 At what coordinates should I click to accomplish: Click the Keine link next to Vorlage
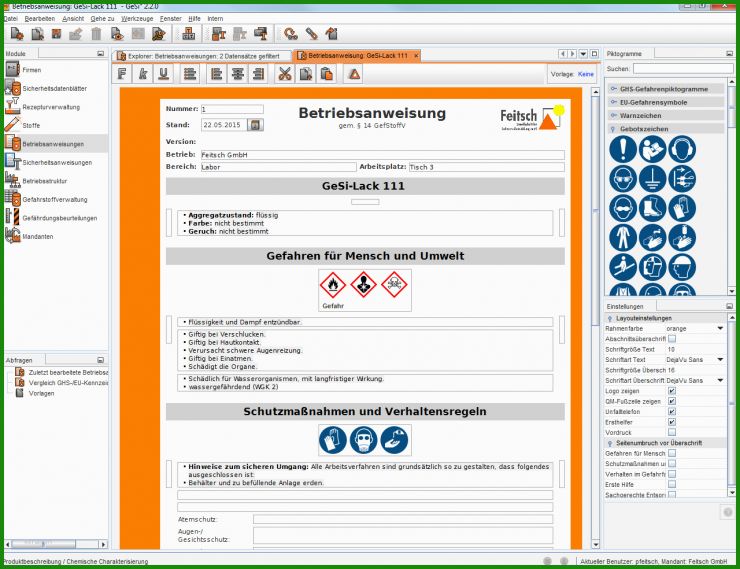pos(586,74)
